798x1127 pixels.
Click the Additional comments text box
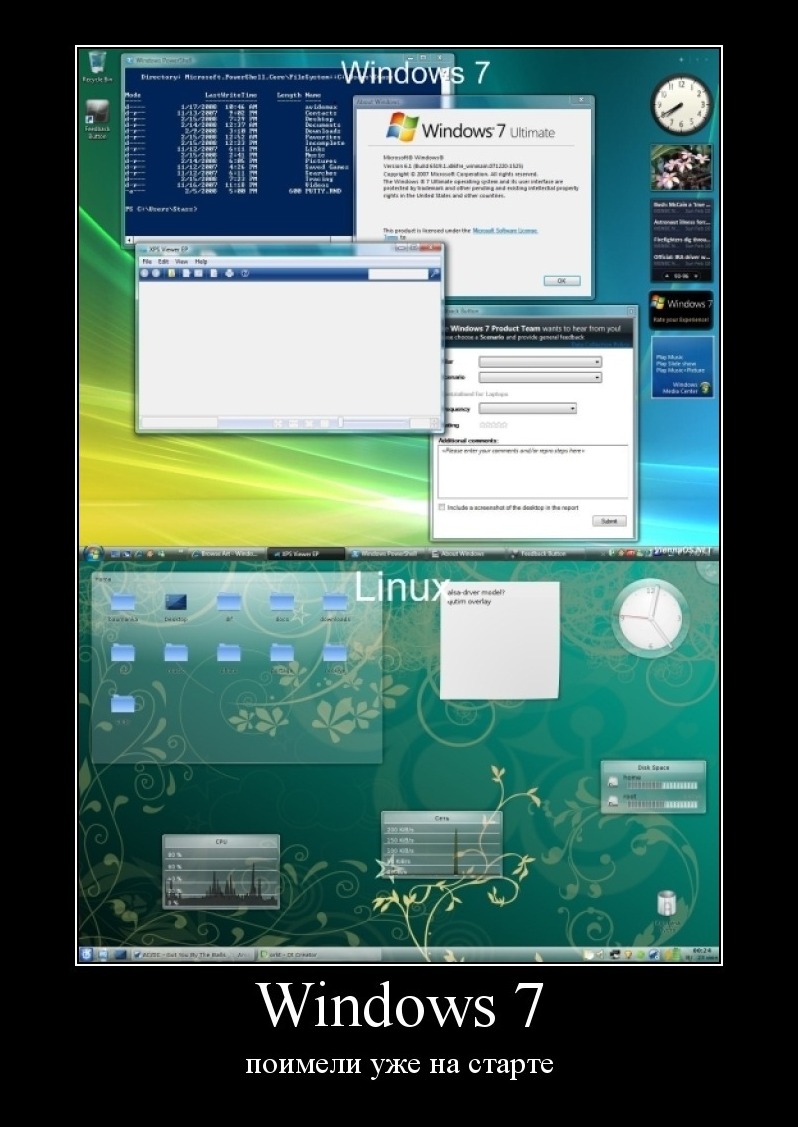[533, 471]
